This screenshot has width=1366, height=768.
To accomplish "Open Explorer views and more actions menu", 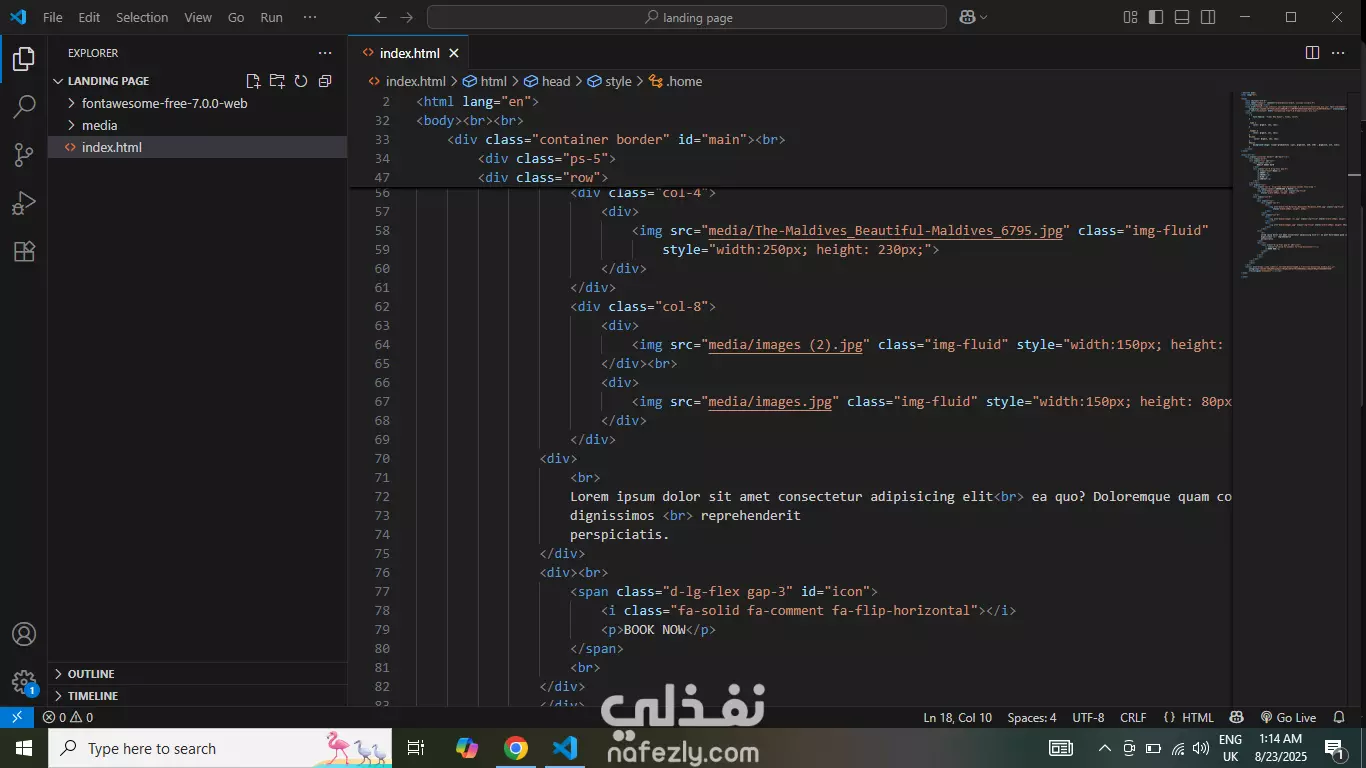I will click(x=325, y=53).
